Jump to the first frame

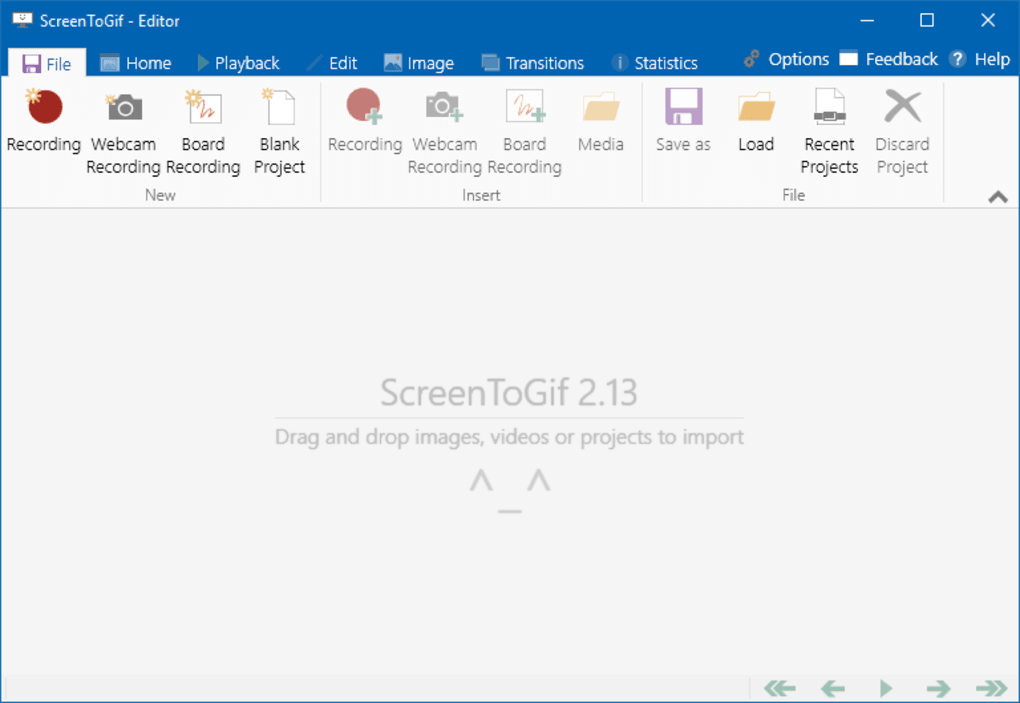pos(779,688)
